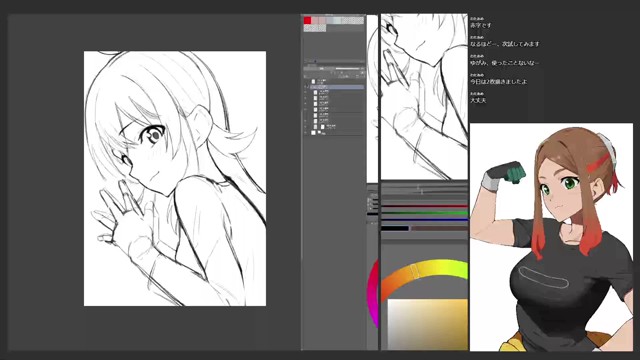Click the sketched eye on the main canvas

point(154,135)
